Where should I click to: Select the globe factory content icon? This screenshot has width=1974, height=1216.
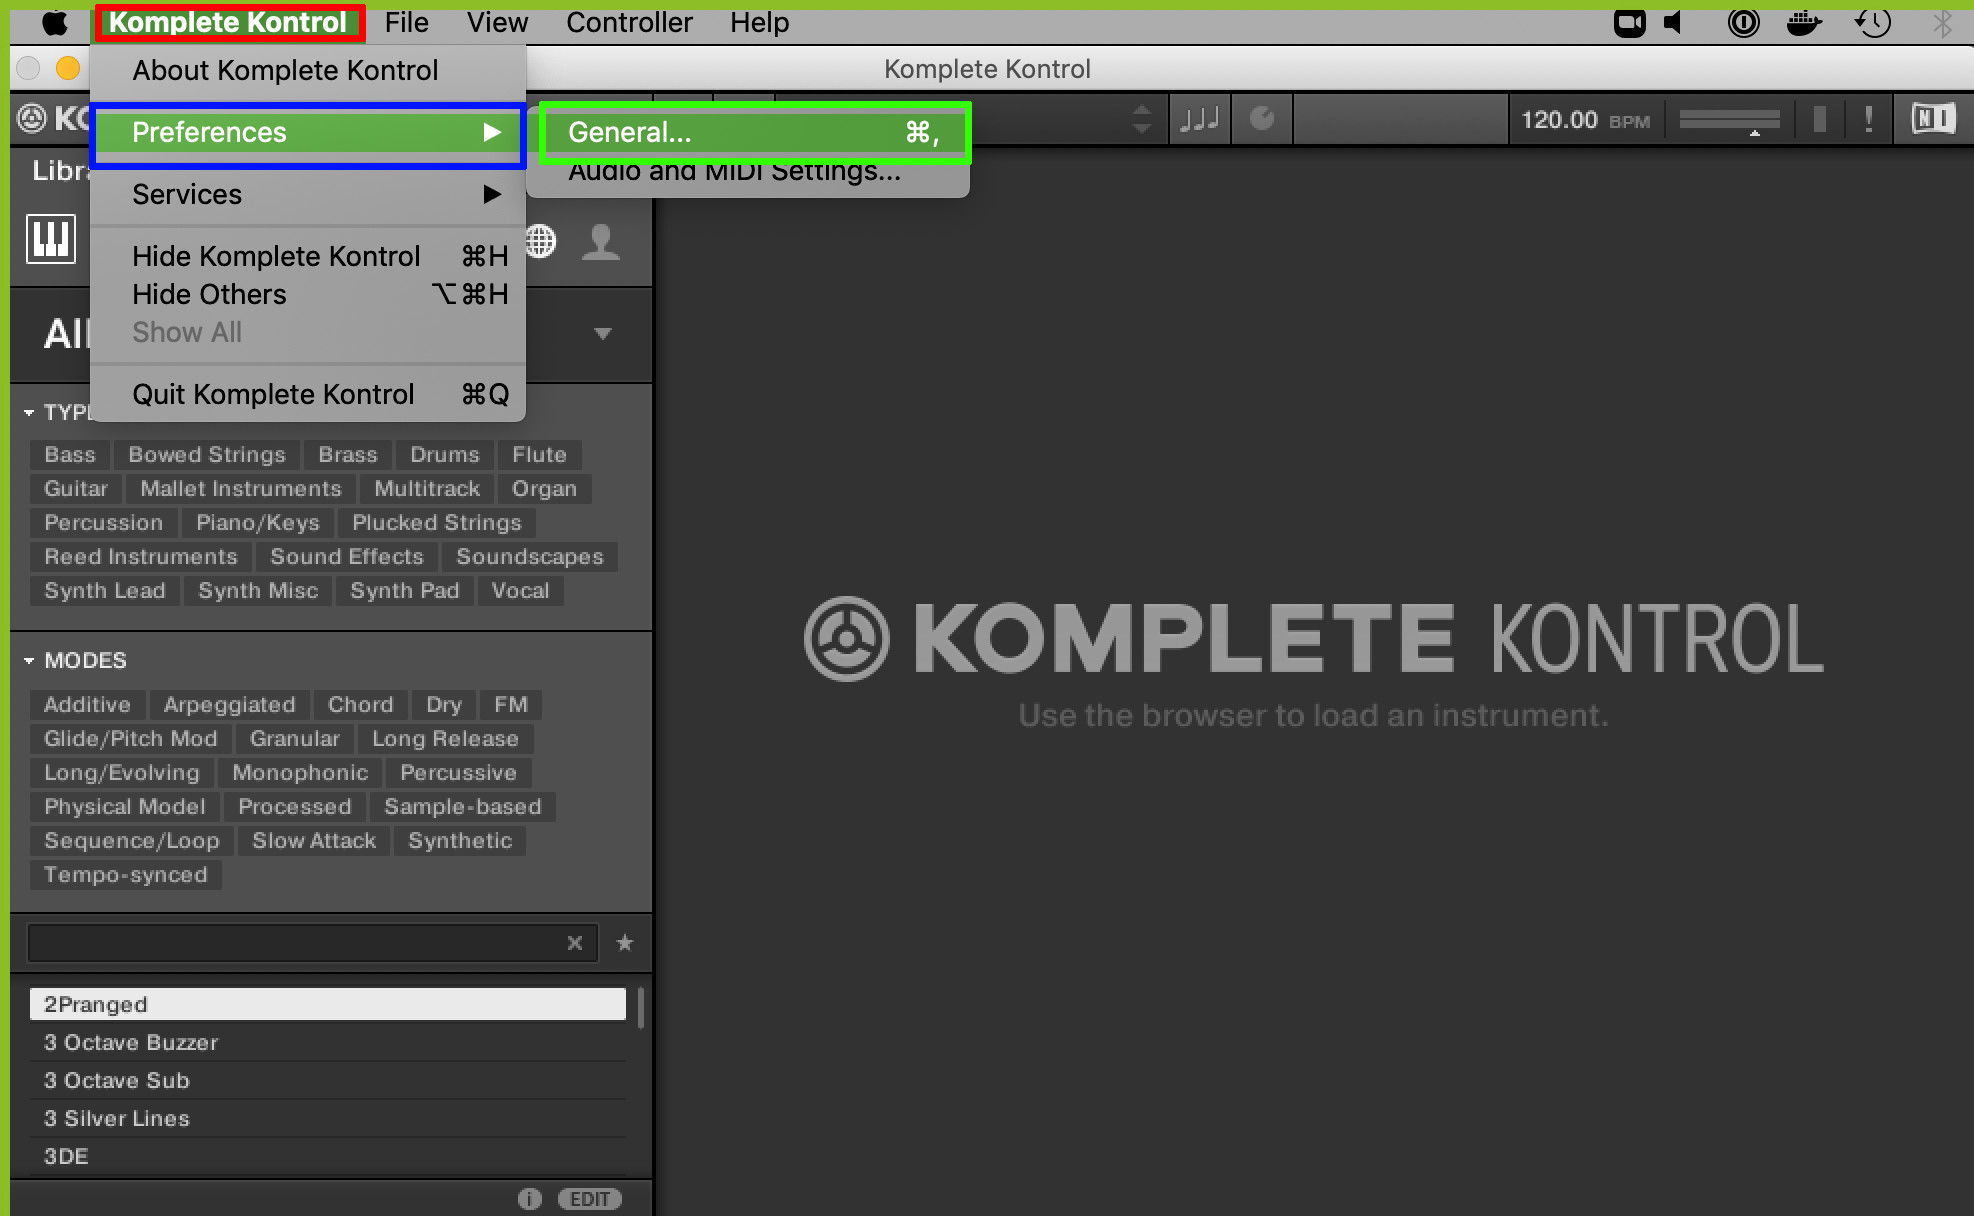point(541,241)
